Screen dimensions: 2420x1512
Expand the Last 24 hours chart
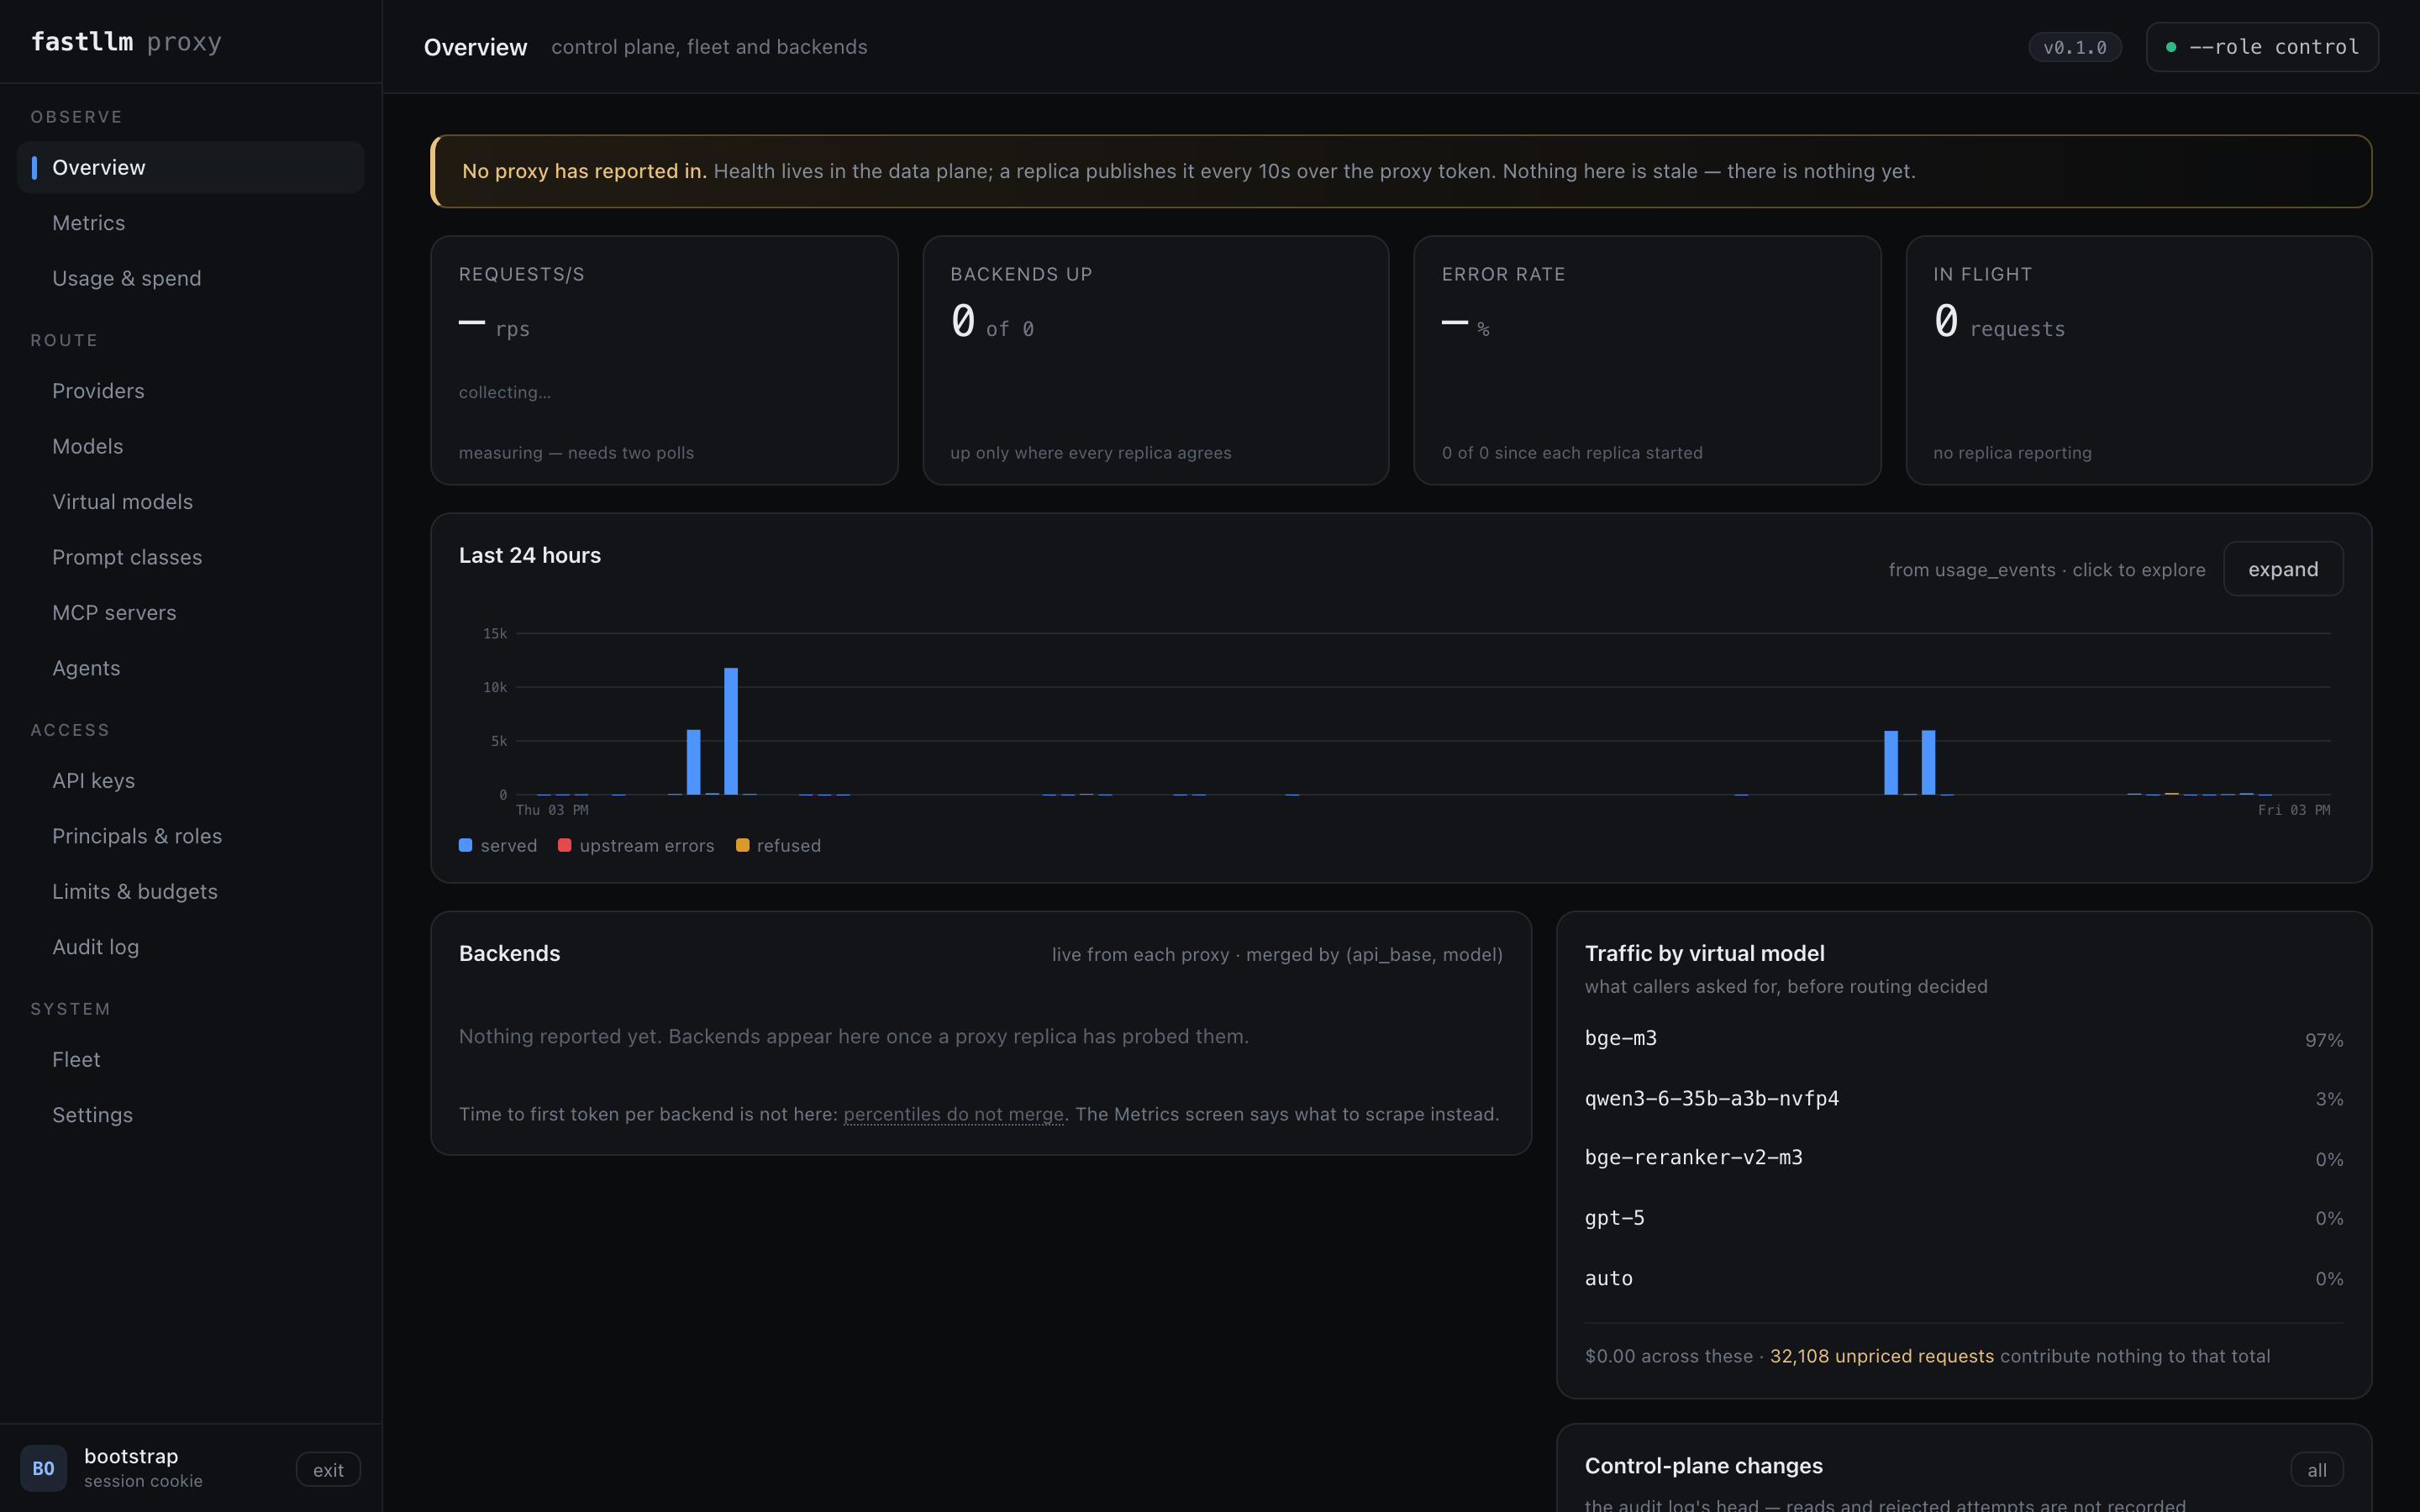pyautogui.click(x=2283, y=569)
